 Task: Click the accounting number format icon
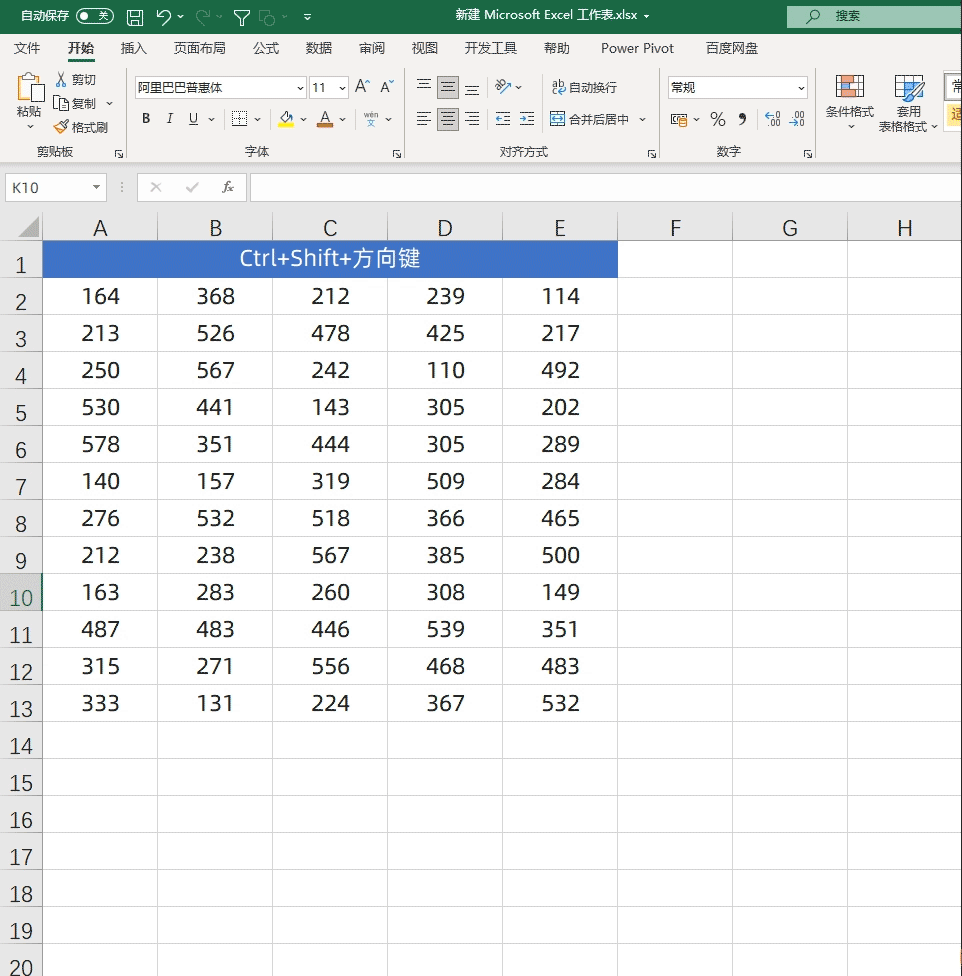point(679,120)
